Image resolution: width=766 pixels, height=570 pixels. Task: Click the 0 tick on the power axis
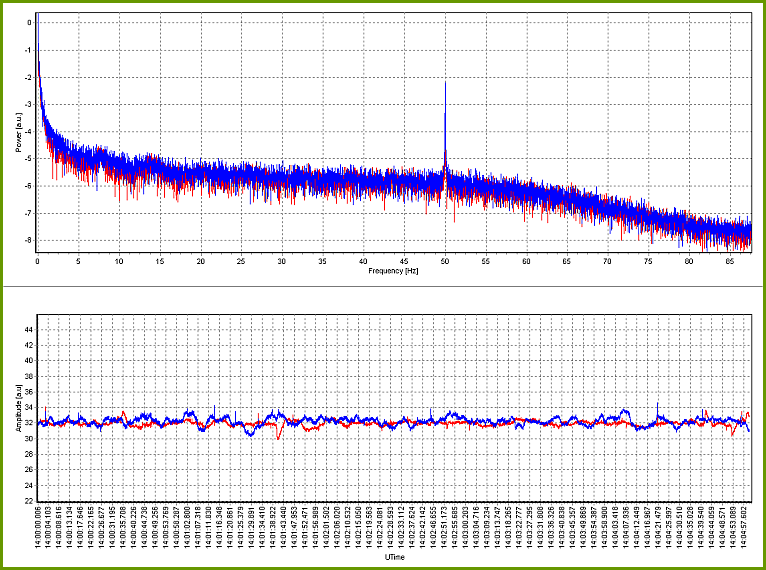[x=30, y=22]
